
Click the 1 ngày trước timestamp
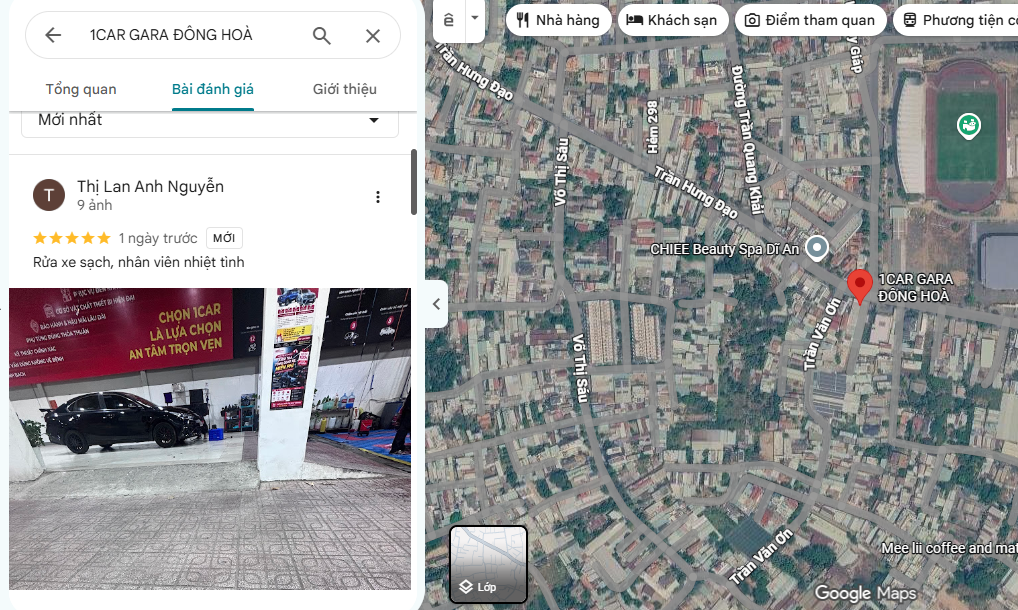coord(158,238)
